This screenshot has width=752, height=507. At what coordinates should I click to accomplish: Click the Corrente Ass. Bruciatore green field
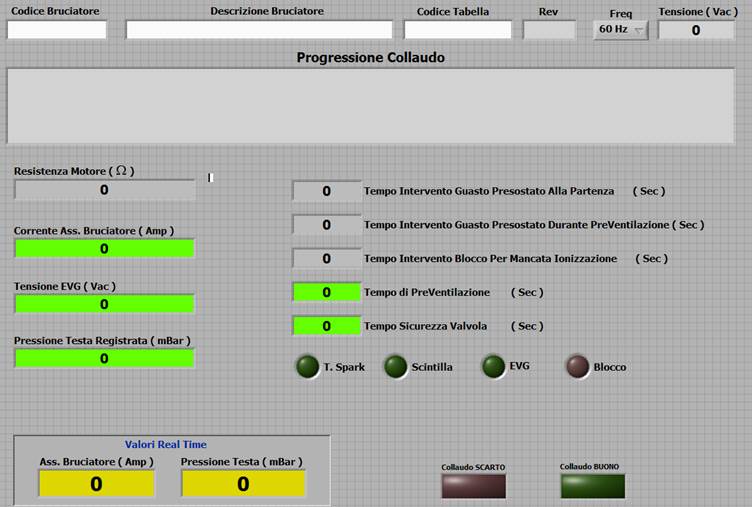[x=104, y=249]
